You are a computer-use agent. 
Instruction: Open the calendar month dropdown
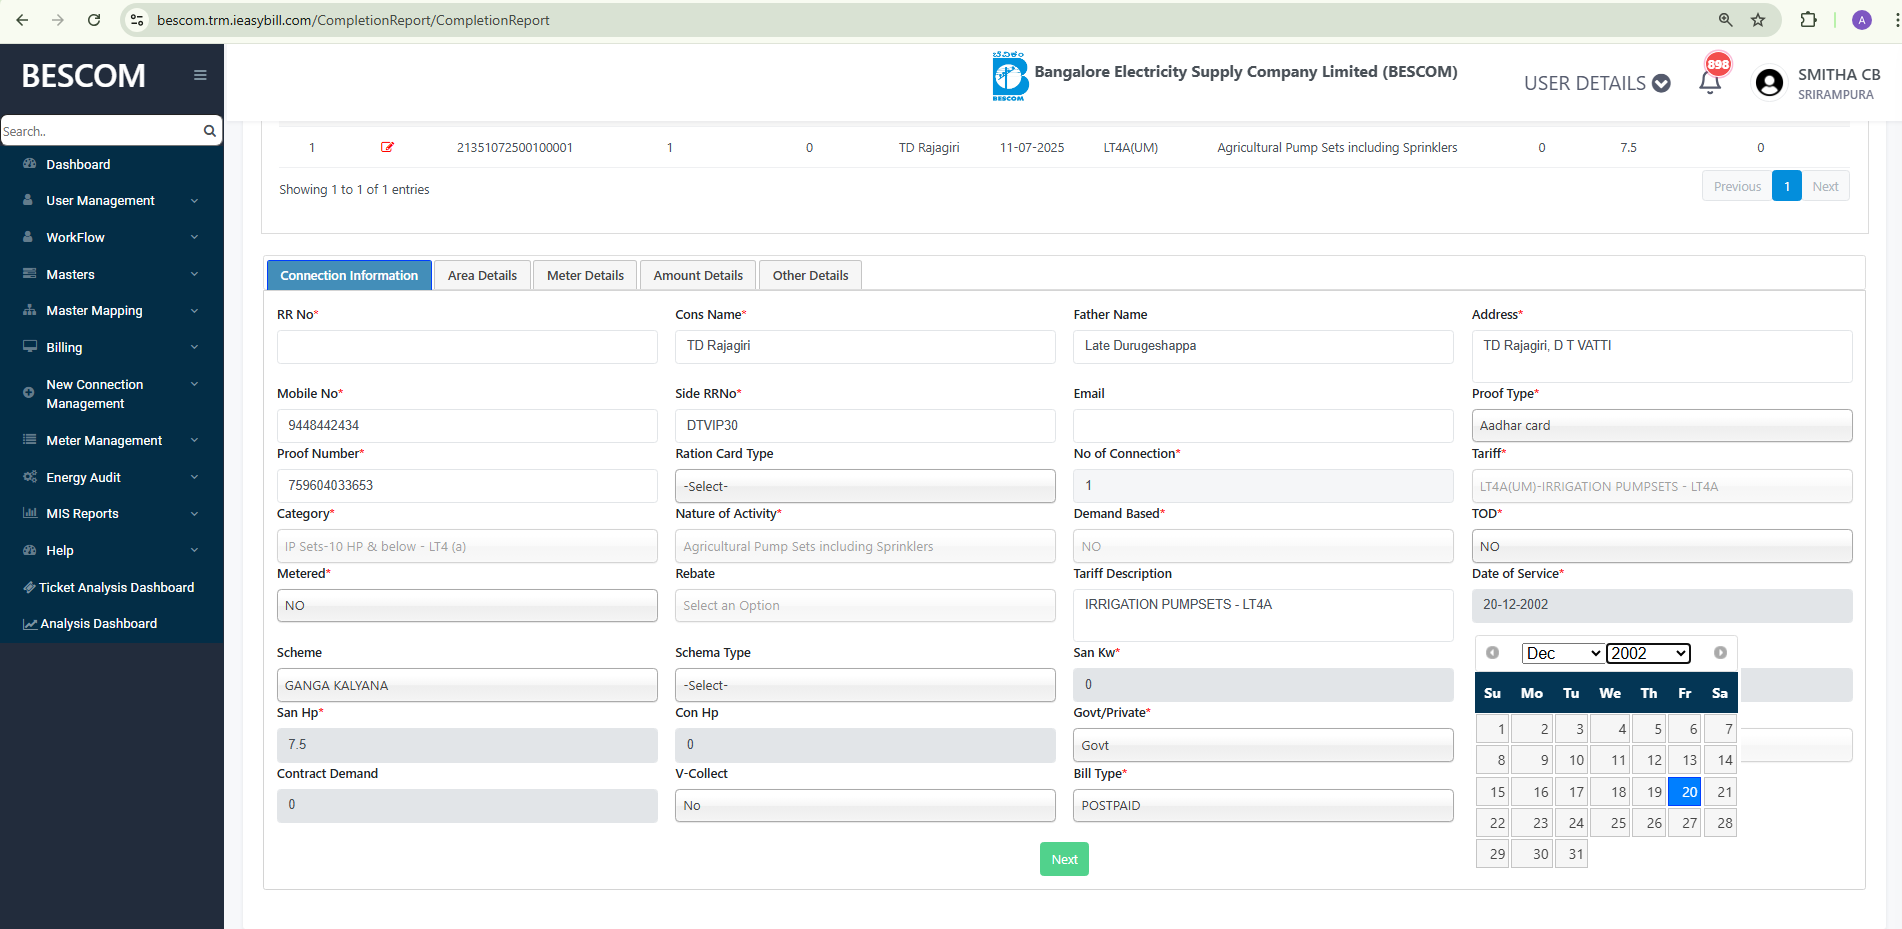[1563, 653]
